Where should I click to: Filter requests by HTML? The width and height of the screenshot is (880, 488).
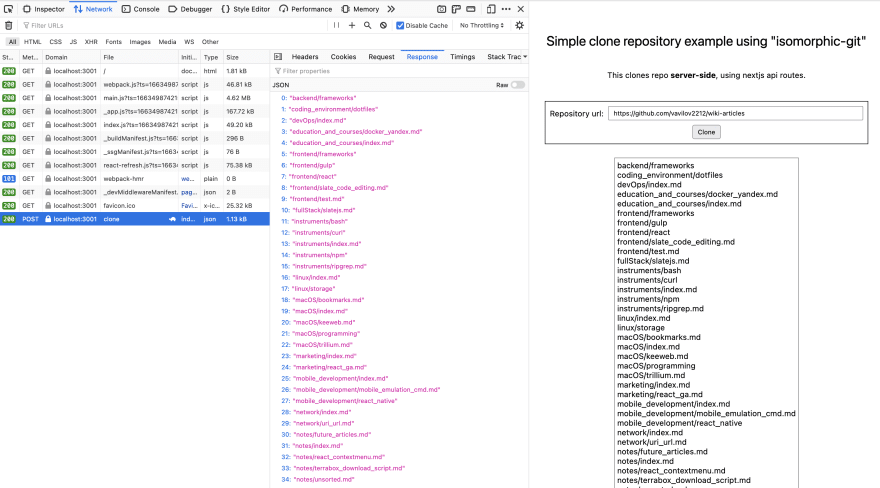33,42
